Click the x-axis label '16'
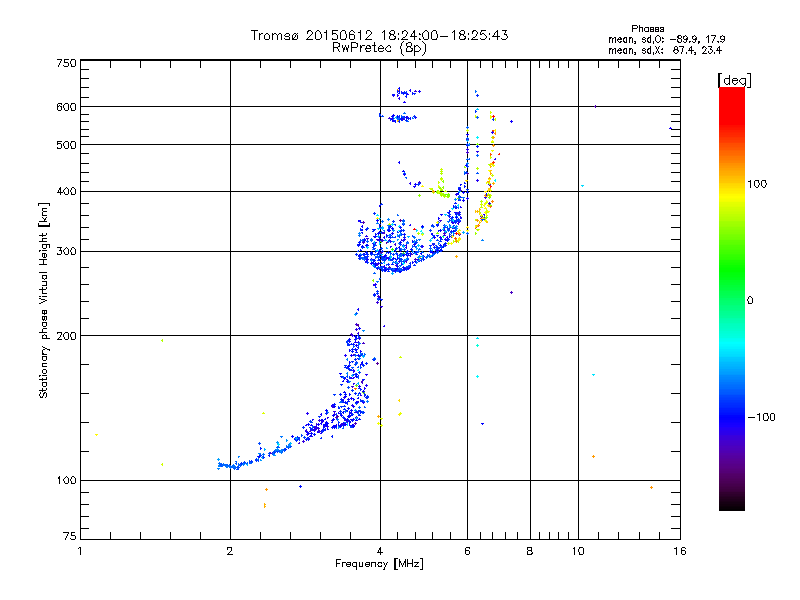Image resolution: width=800 pixels, height=600 pixels. [680, 551]
